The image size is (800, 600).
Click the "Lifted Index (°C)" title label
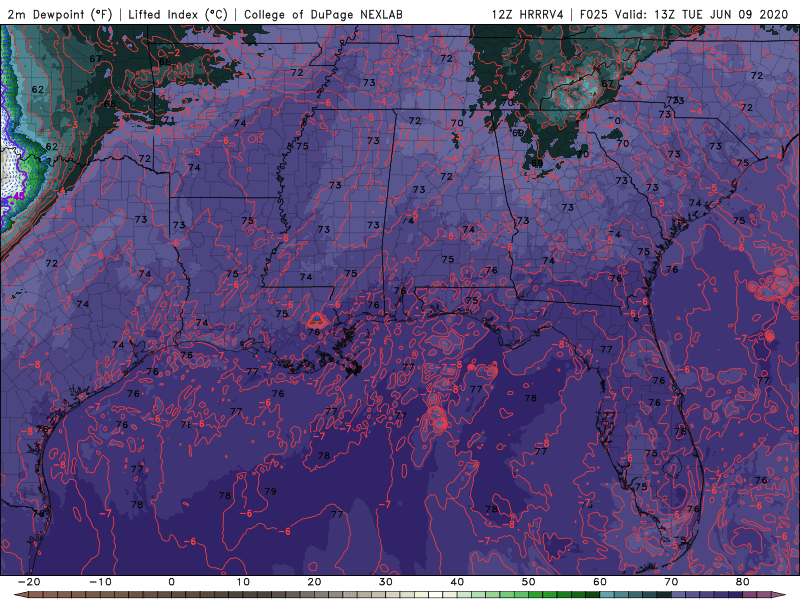178,14
